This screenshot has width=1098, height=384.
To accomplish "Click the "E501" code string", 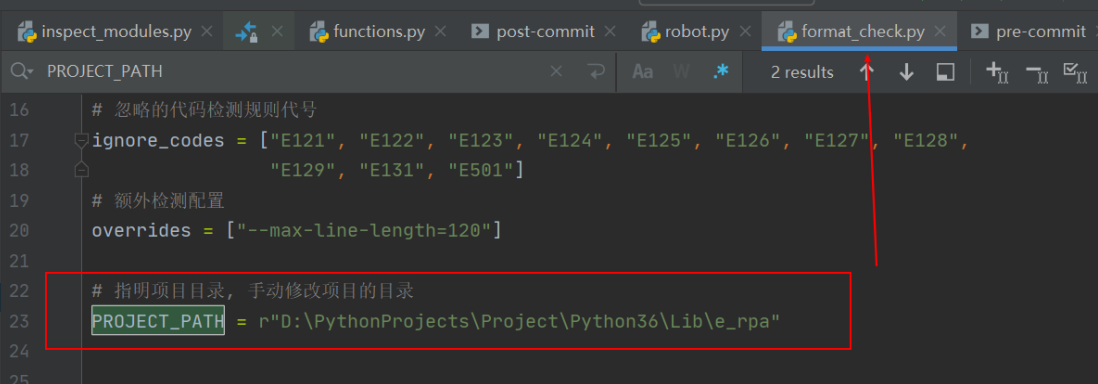I will tap(481, 170).
